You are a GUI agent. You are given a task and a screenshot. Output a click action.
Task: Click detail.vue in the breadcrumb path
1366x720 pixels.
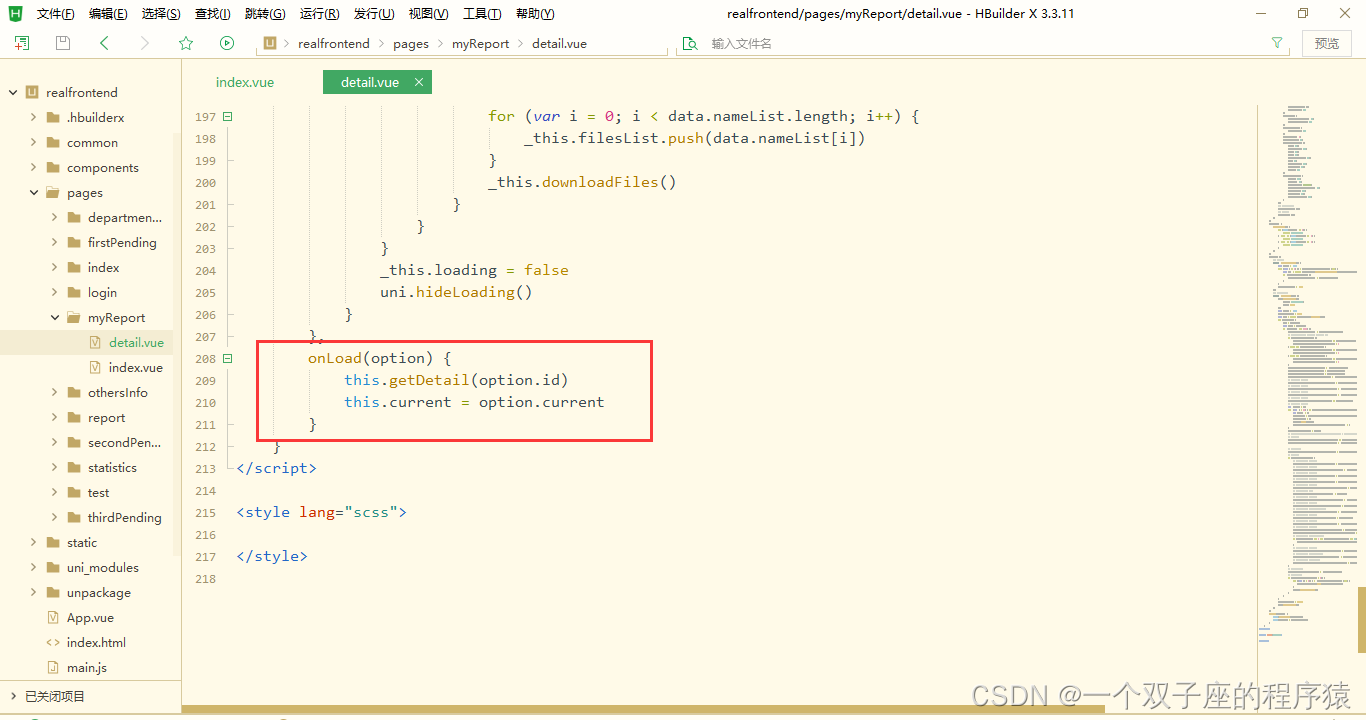pos(559,43)
